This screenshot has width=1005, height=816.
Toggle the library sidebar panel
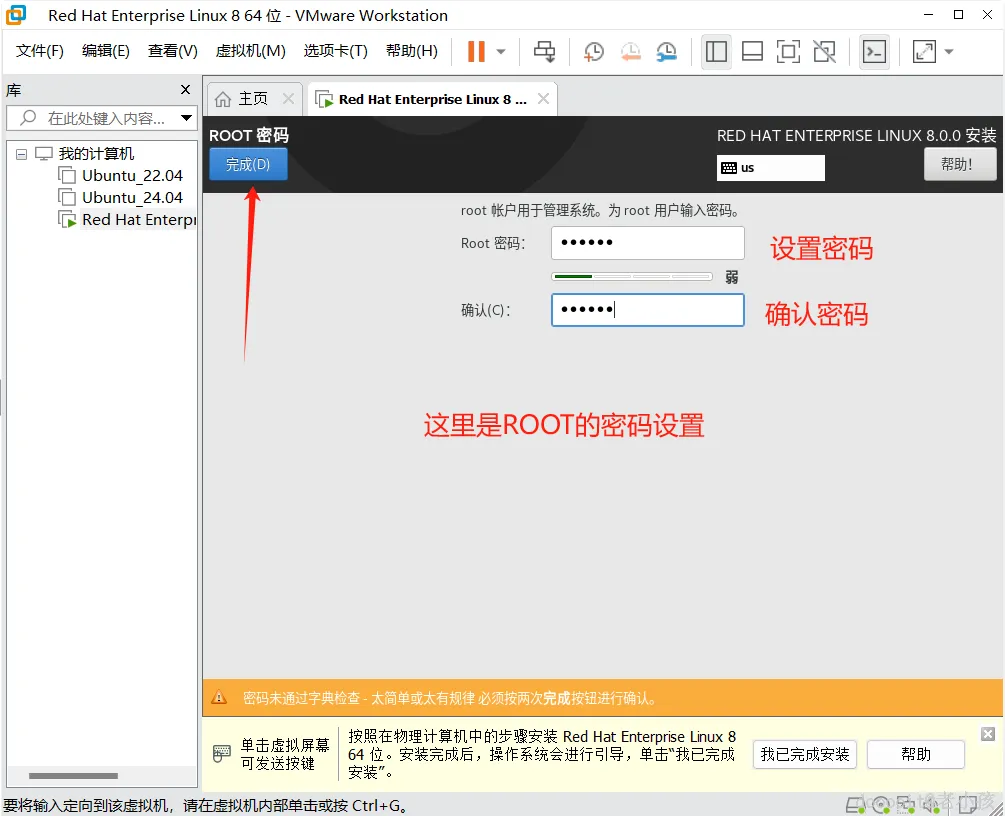716,51
